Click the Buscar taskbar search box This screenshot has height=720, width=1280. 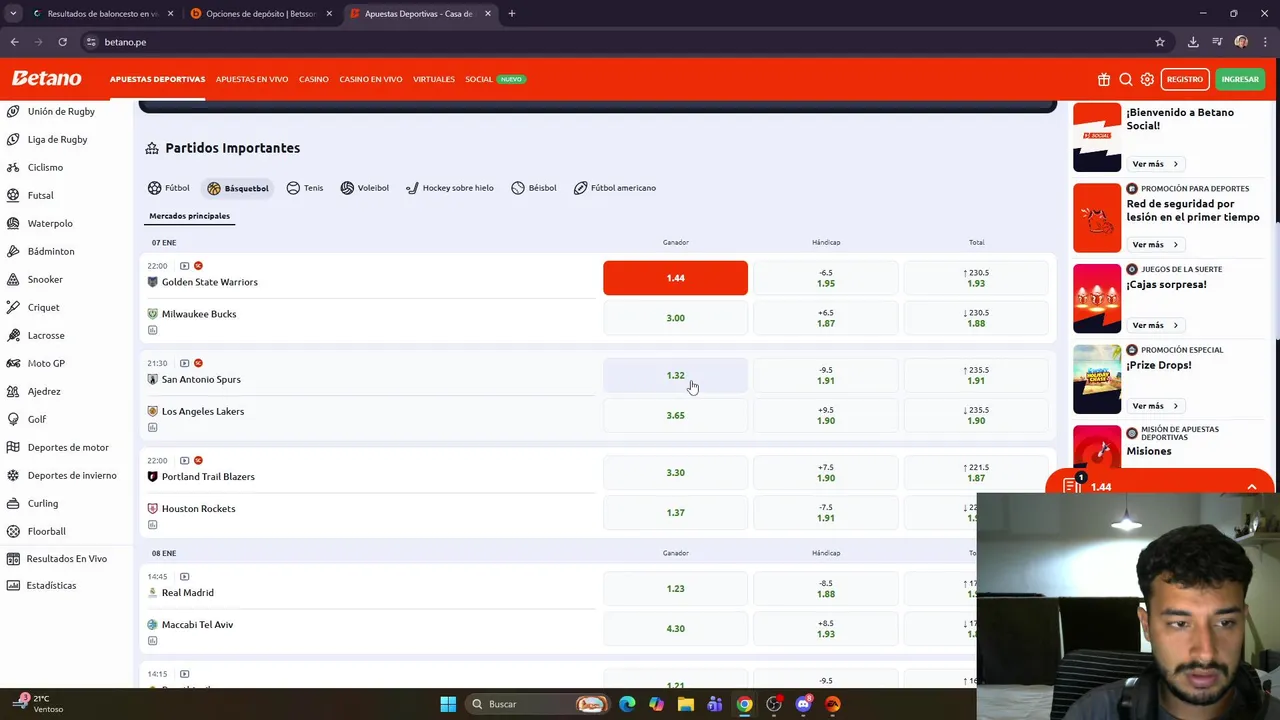(x=538, y=704)
